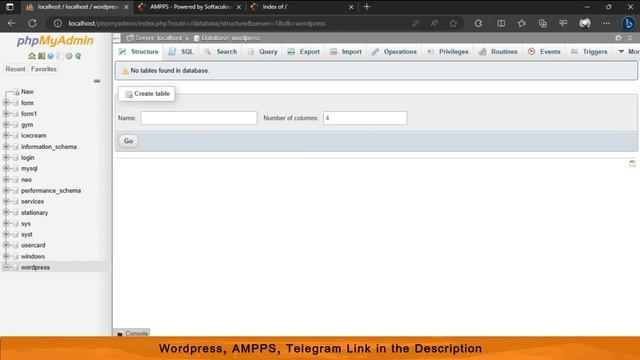
Task: Add page to favorites star icon
Action: pos(453,23)
